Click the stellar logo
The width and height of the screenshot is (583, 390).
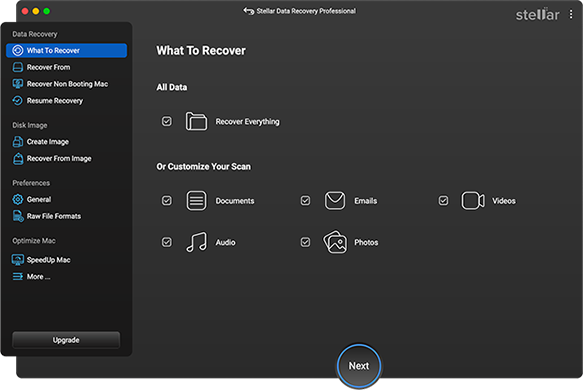pos(537,14)
